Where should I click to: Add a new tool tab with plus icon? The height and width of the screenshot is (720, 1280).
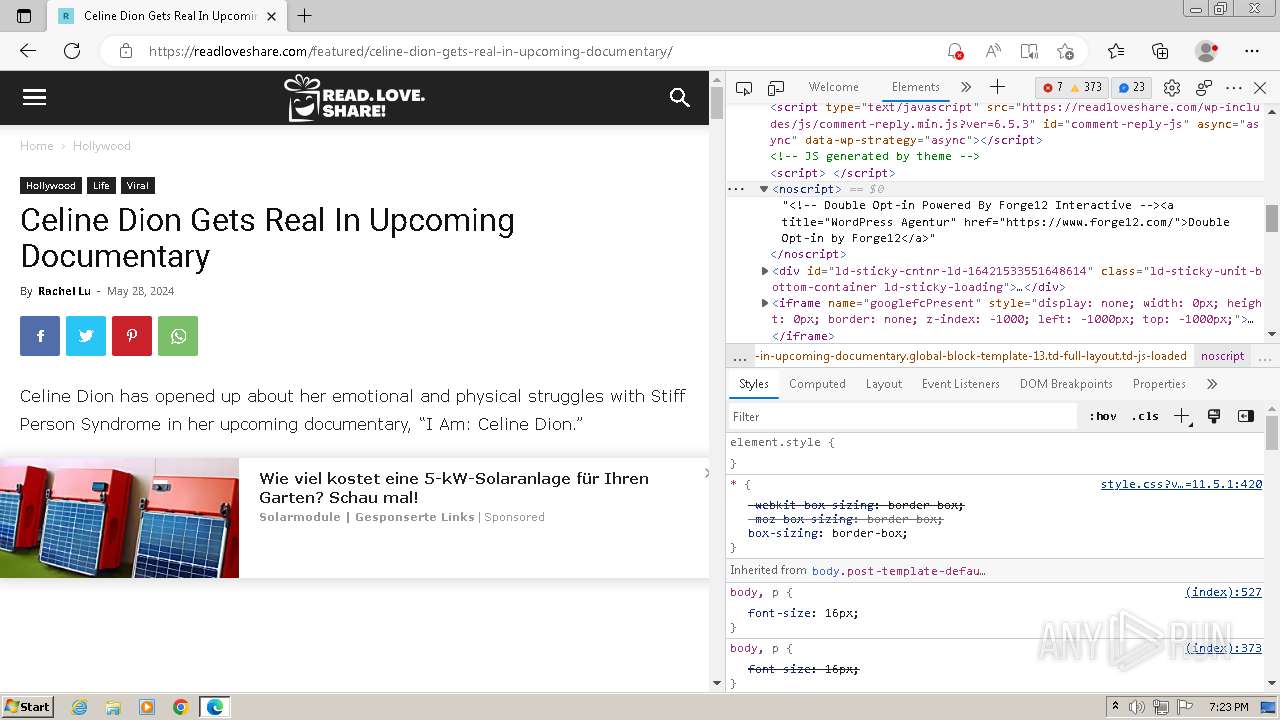coord(997,87)
